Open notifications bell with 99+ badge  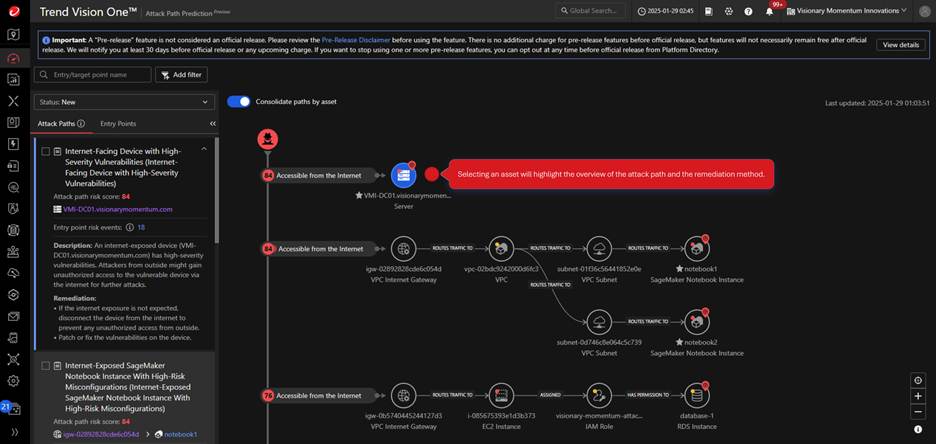point(770,11)
